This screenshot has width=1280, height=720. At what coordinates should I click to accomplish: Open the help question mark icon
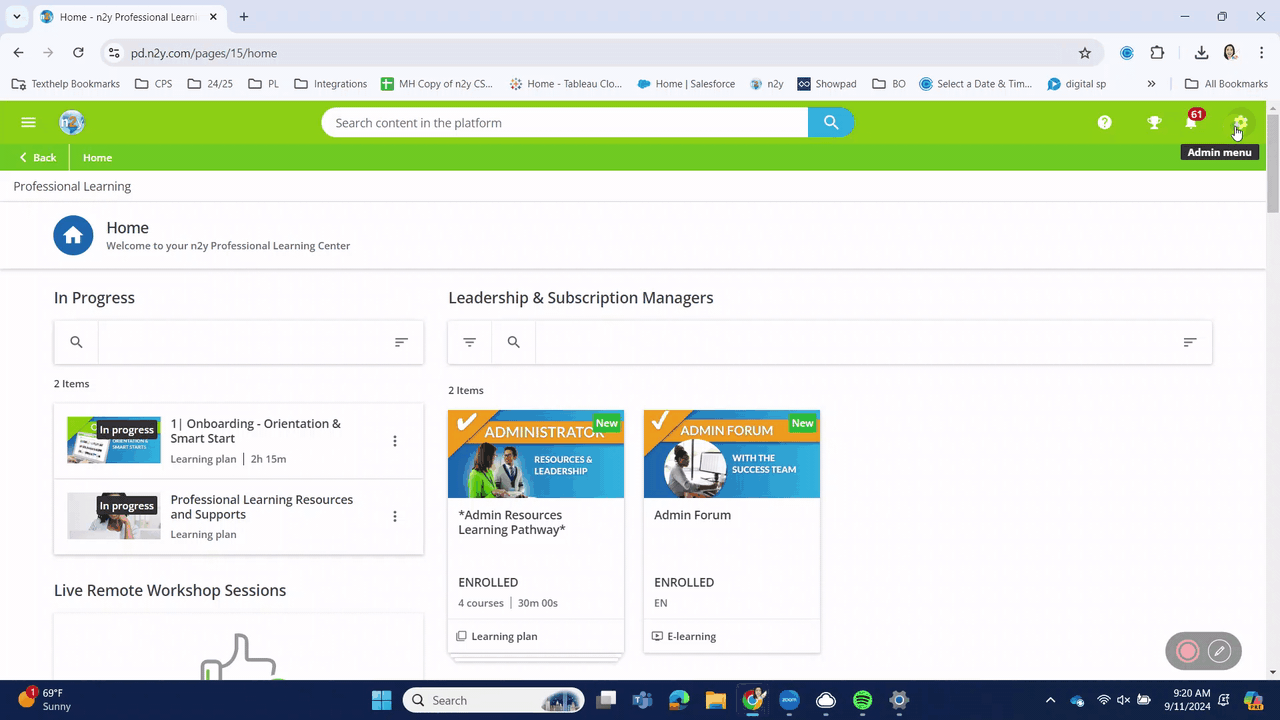click(1104, 123)
